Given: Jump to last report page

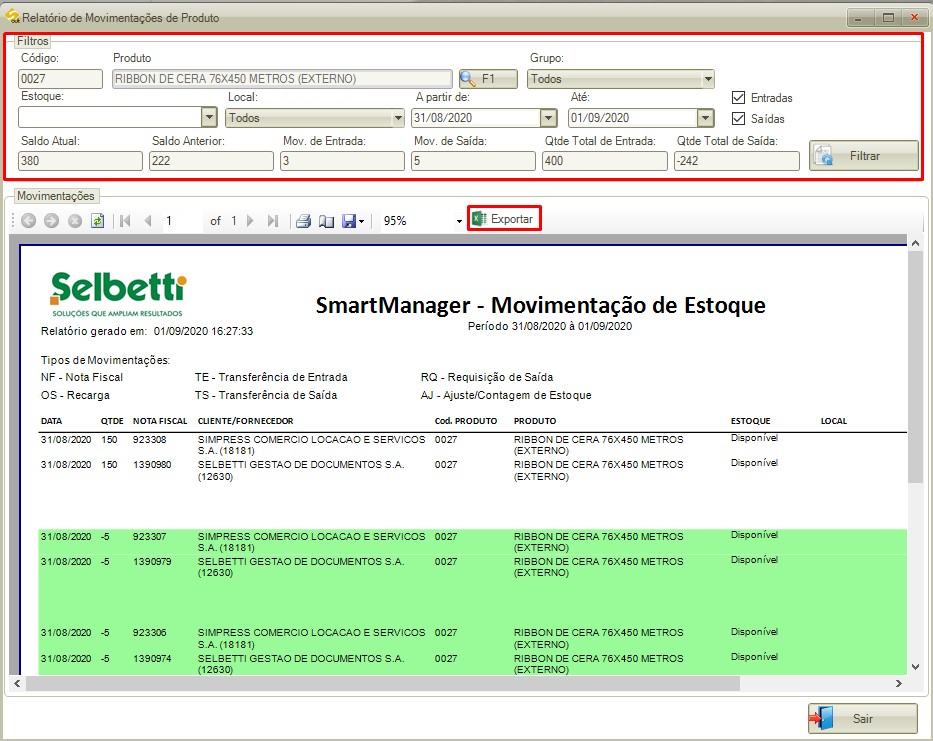Looking at the screenshot, I should [273, 221].
